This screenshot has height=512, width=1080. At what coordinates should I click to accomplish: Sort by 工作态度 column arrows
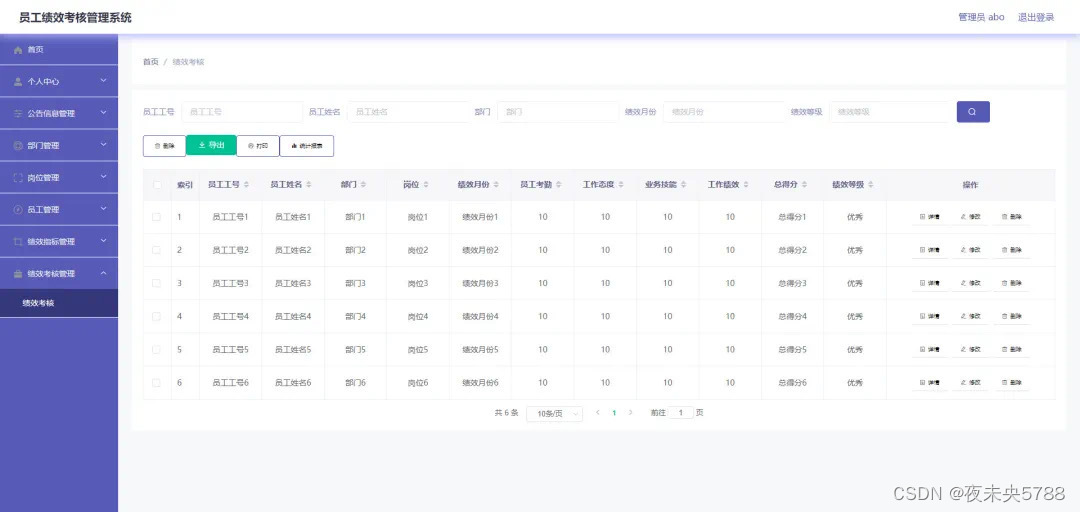coord(621,185)
